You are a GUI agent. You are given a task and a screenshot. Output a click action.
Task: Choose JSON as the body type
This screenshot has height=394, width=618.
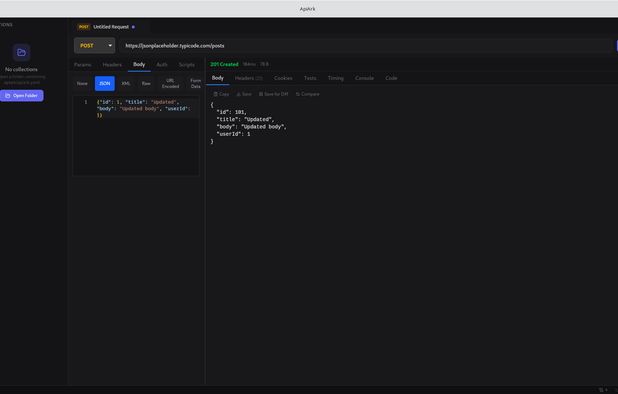point(105,84)
